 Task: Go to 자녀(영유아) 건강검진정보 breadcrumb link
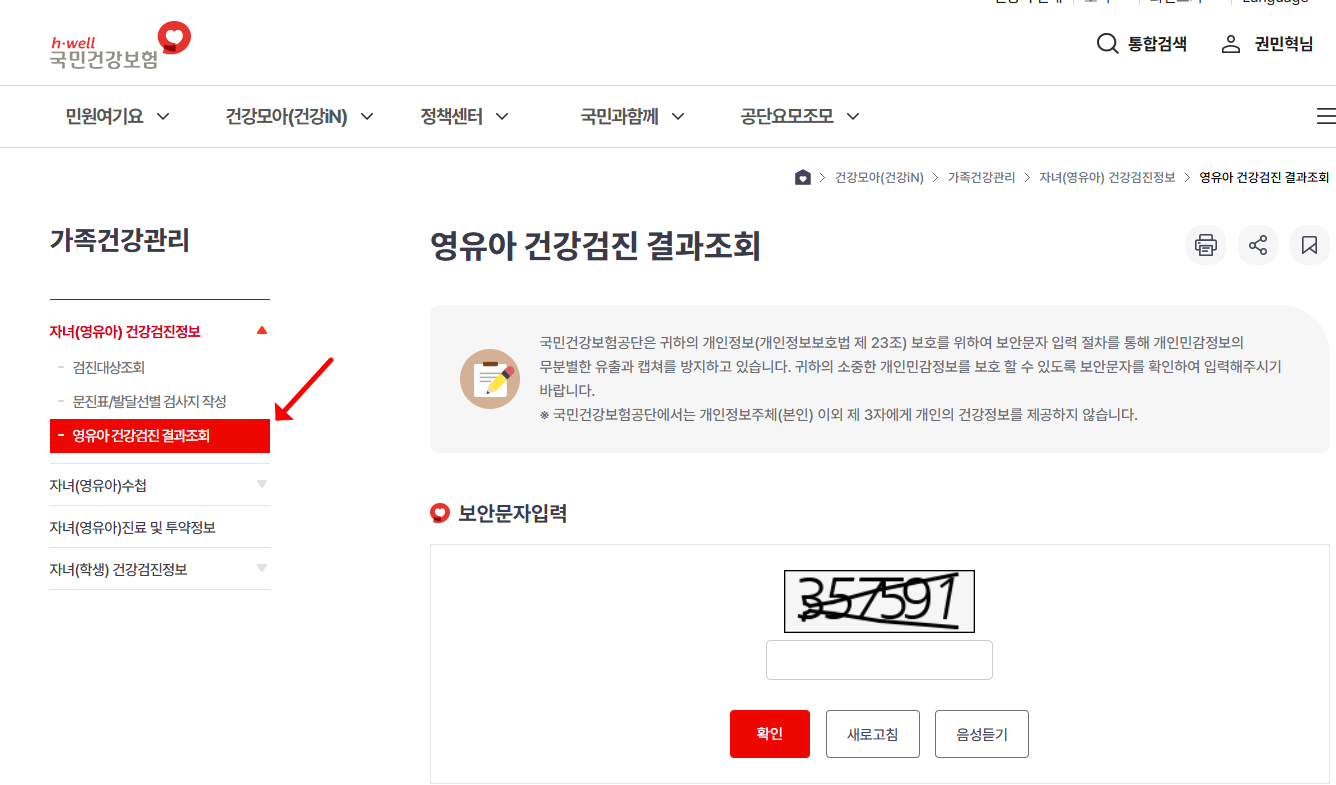pos(1107,177)
